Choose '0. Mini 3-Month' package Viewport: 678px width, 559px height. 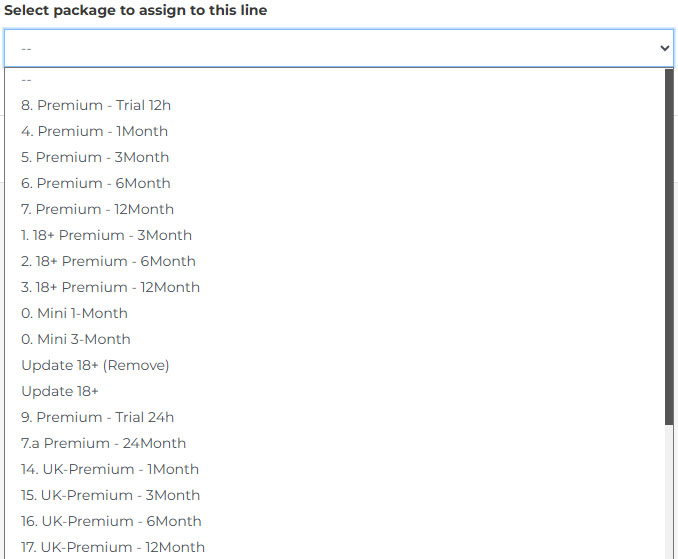pyautogui.click(x=75, y=339)
